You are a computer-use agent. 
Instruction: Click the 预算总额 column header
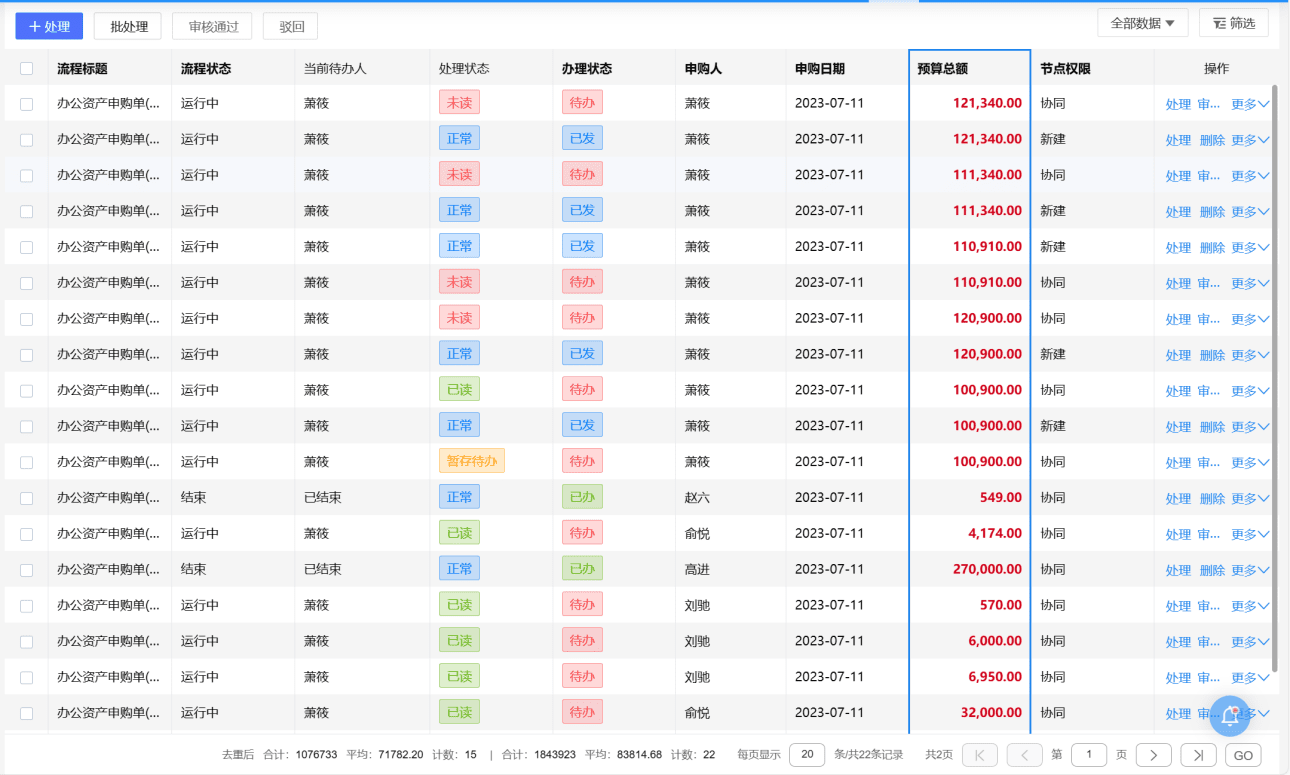click(943, 69)
